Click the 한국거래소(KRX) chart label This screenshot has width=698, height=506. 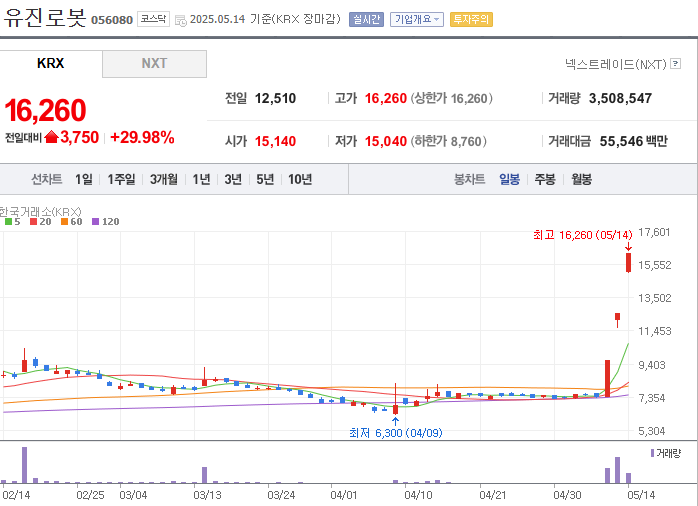click(x=41, y=211)
